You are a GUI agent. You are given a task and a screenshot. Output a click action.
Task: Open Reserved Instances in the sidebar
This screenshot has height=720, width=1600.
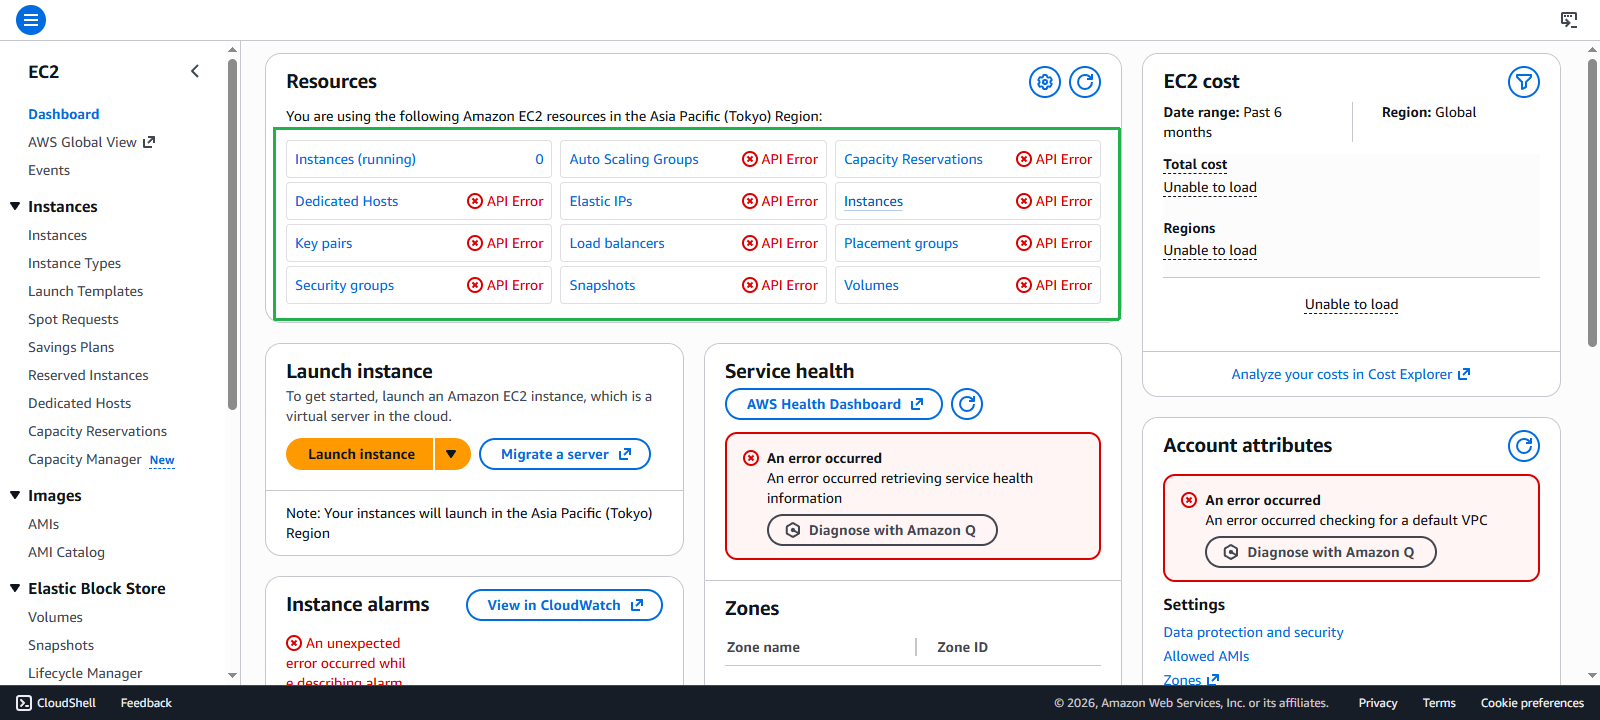(x=88, y=375)
